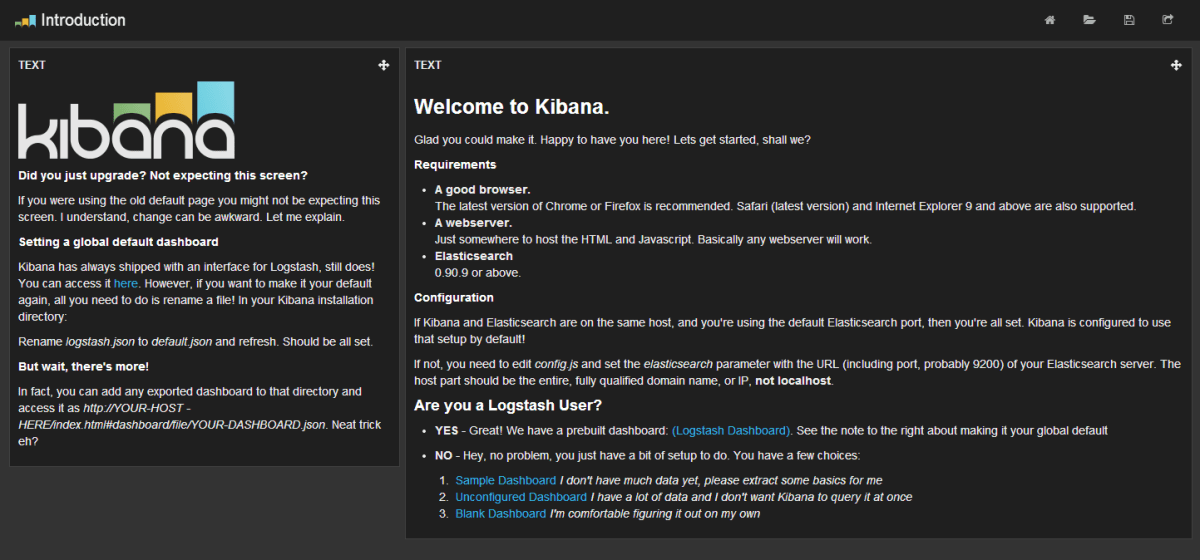Click the large Kibana logo image
The width and height of the screenshot is (1200, 560).
(x=127, y=120)
